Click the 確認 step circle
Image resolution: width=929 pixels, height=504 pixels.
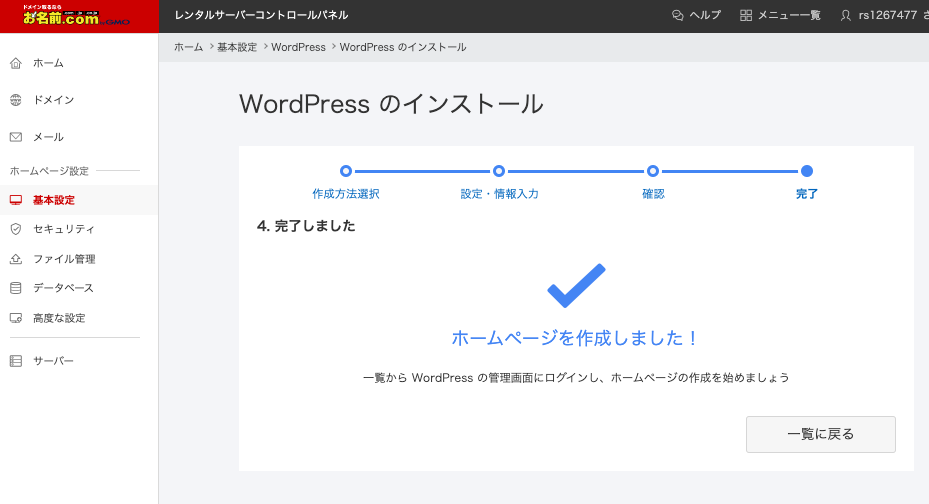point(653,171)
